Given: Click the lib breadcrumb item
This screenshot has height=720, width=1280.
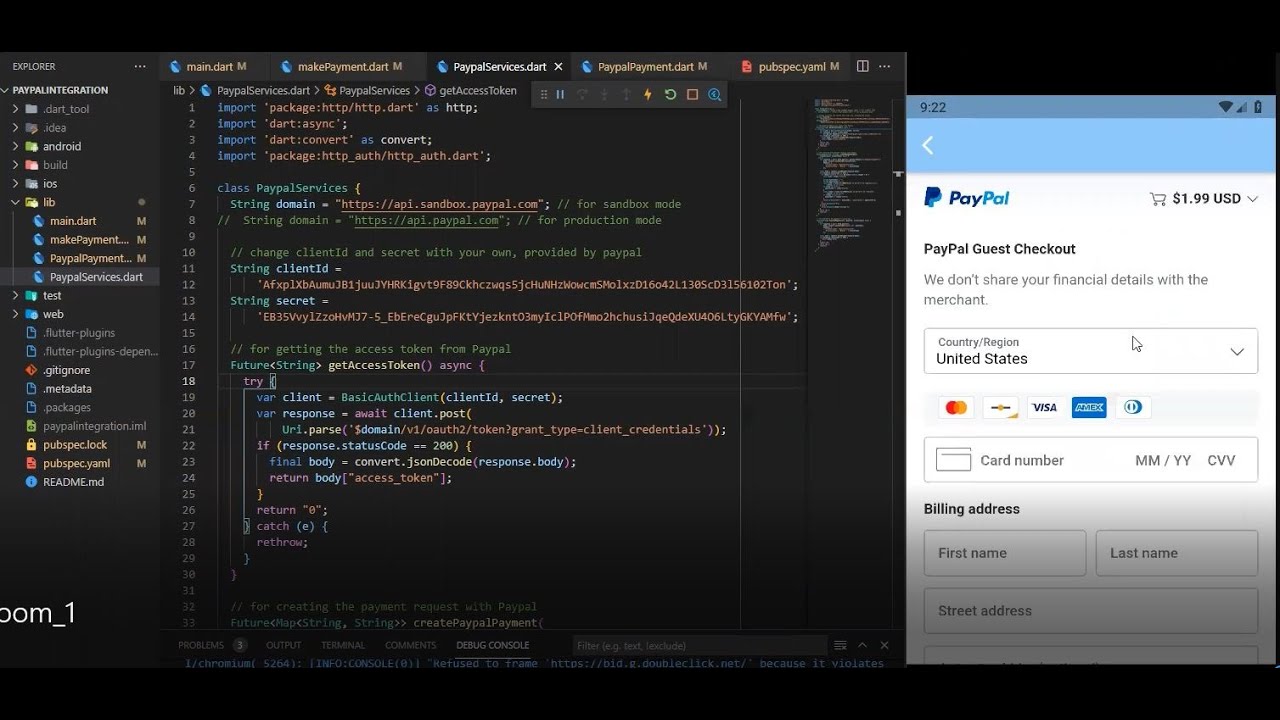Looking at the screenshot, I should (180, 91).
